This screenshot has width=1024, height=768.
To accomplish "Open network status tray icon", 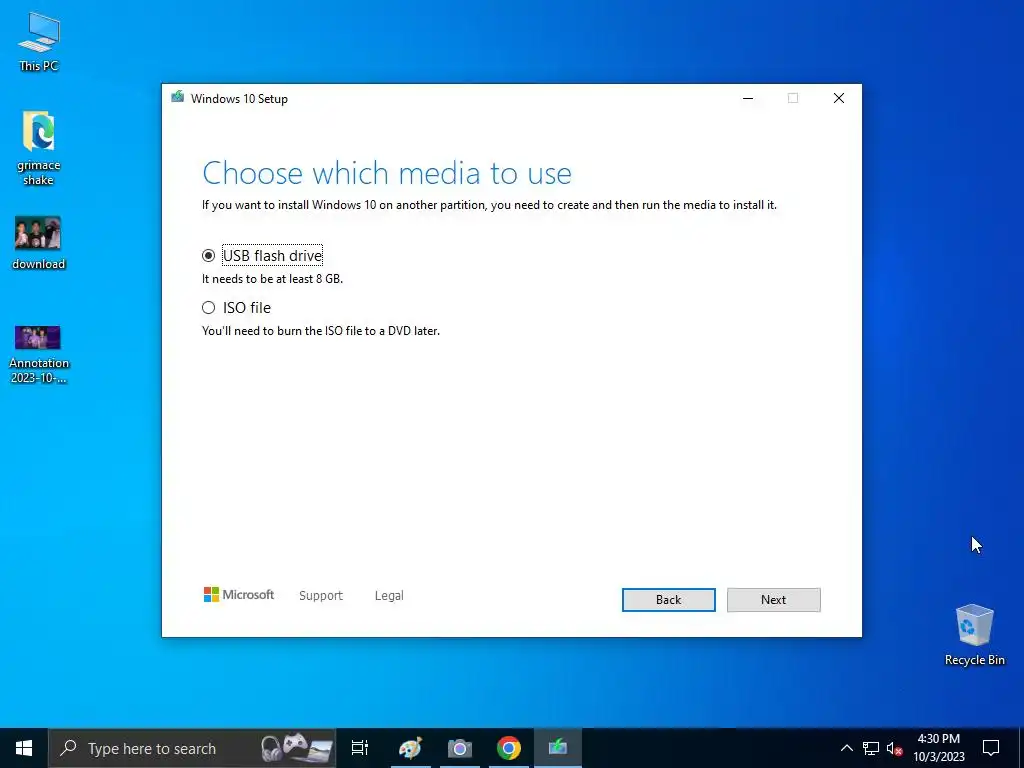I will coord(871,748).
